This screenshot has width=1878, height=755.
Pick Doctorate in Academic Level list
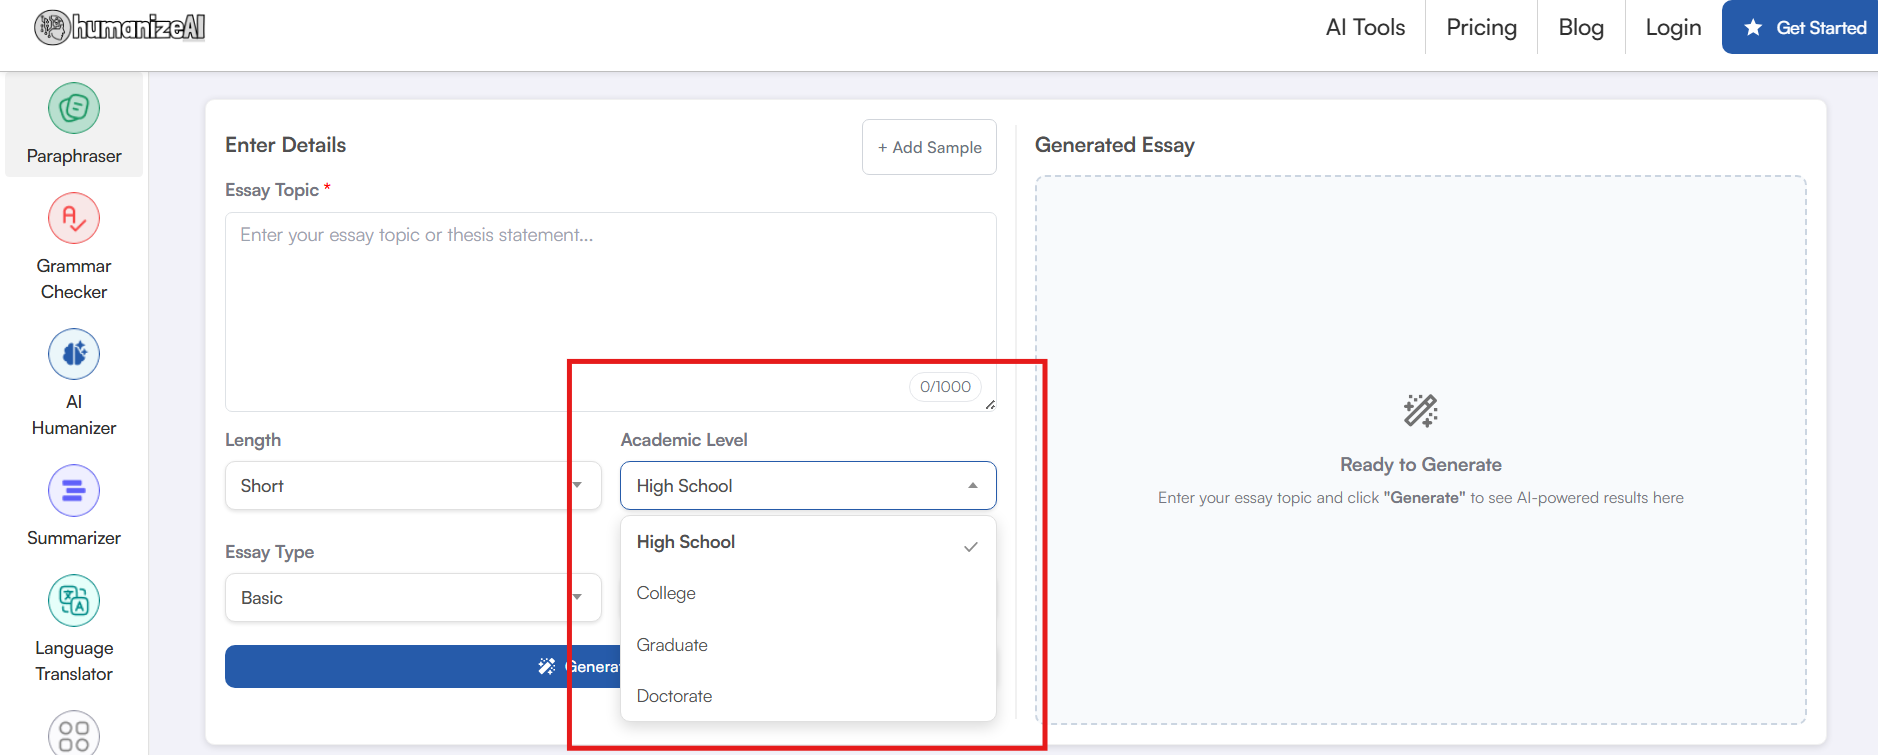coord(674,696)
